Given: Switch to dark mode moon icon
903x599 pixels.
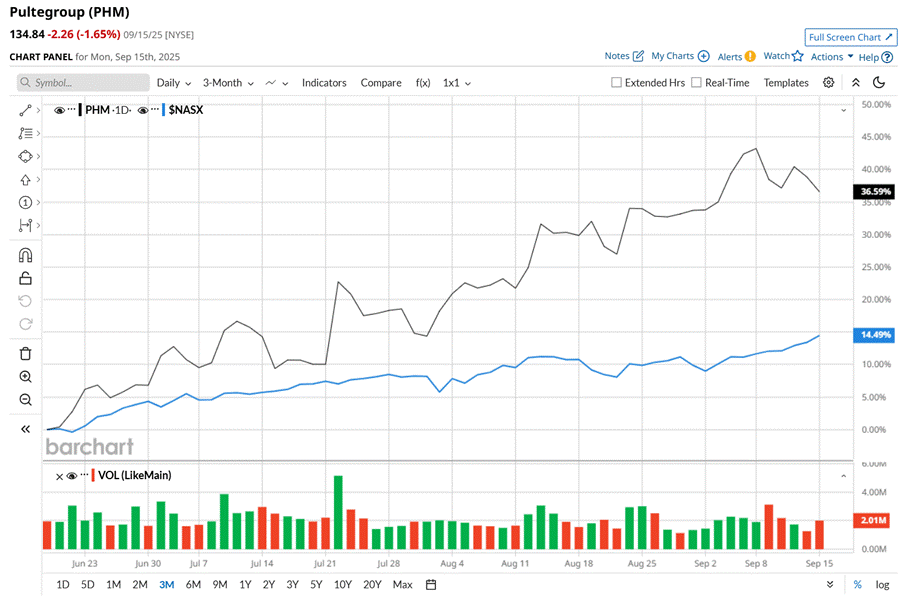Looking at the screenshot, I should pos(879,82).
